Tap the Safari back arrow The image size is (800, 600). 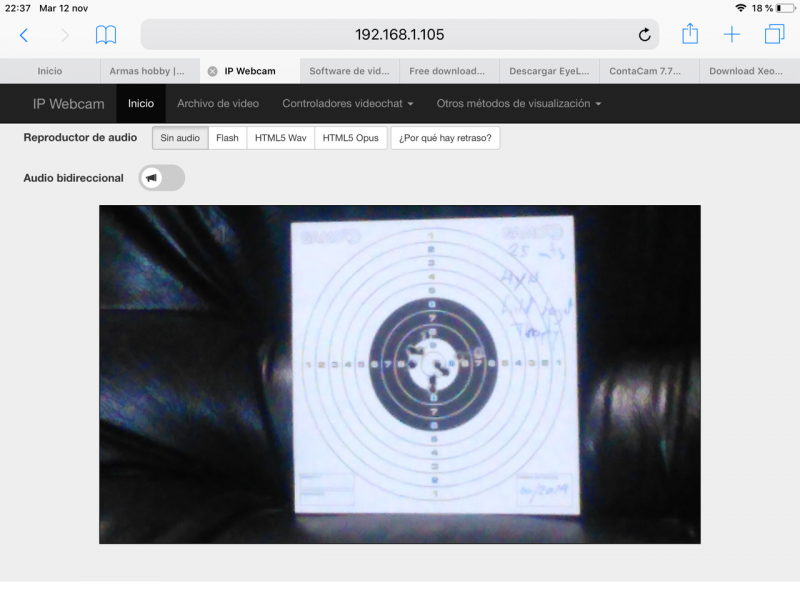tap(24, 35)
